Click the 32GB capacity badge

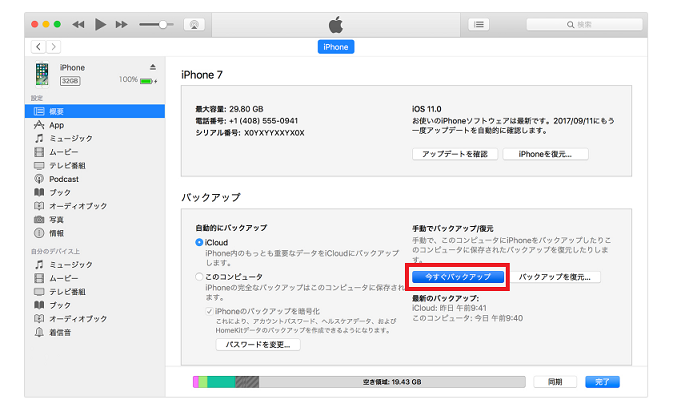tap(70, 81)
